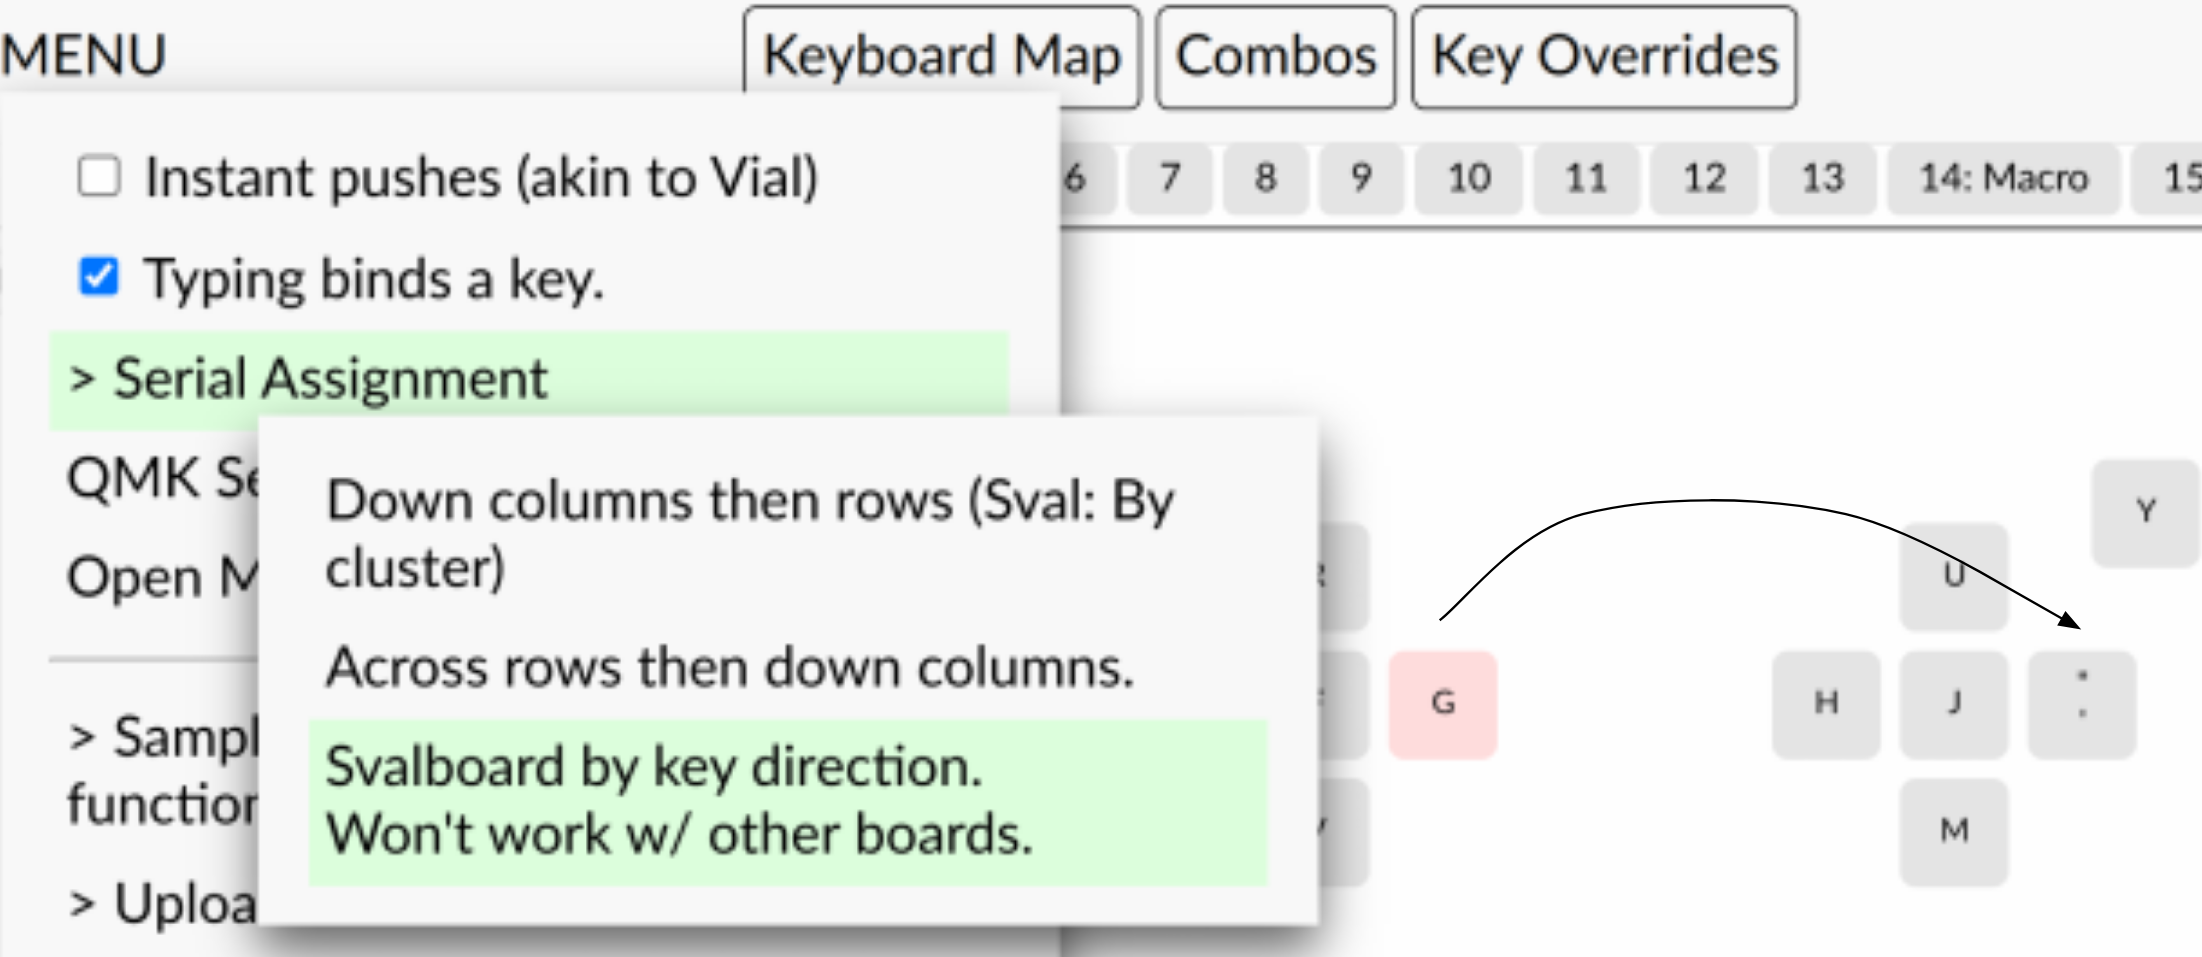Image resolution: width=2202 pixels, height=957 pixels.
Task: Expand Serial Assignment submenu
Action: [x=529, y=380]
